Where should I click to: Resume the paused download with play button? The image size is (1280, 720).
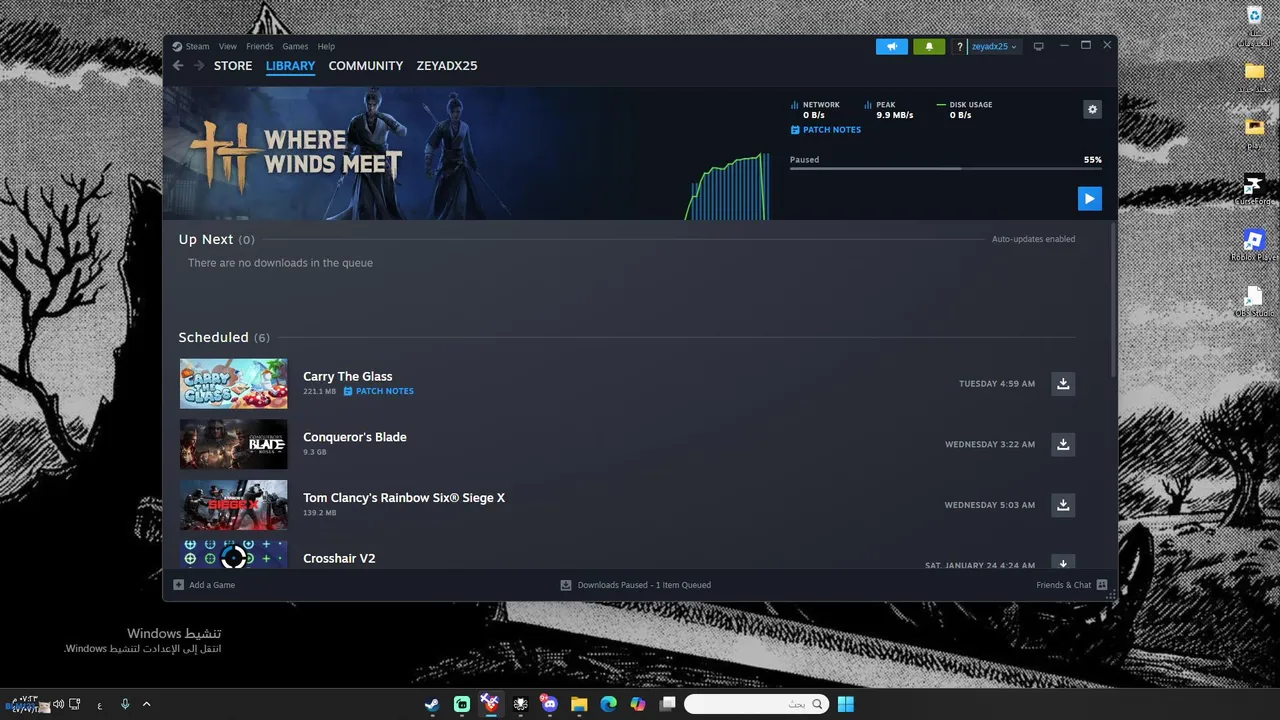pos(1089,198)
